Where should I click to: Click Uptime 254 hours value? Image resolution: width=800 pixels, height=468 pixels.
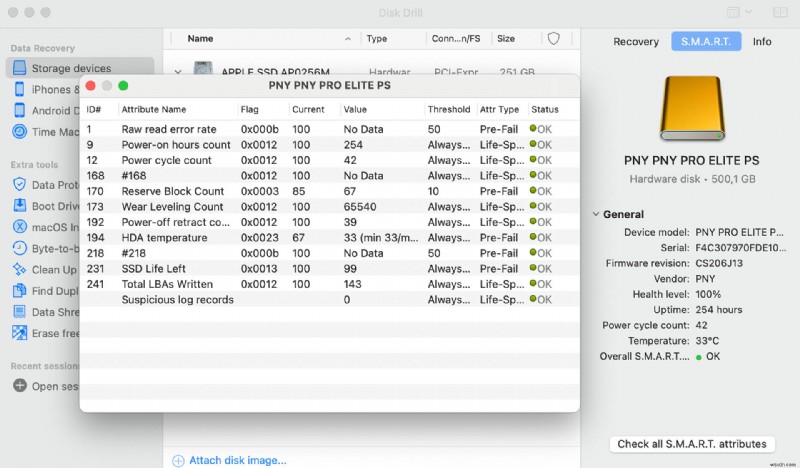(718, 310)
